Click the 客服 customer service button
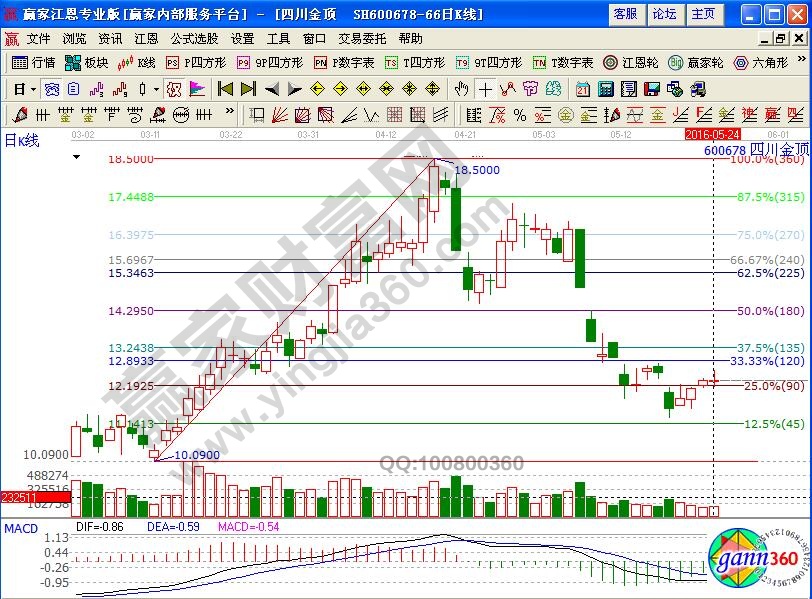812x599 pixels. coord(625,14)
